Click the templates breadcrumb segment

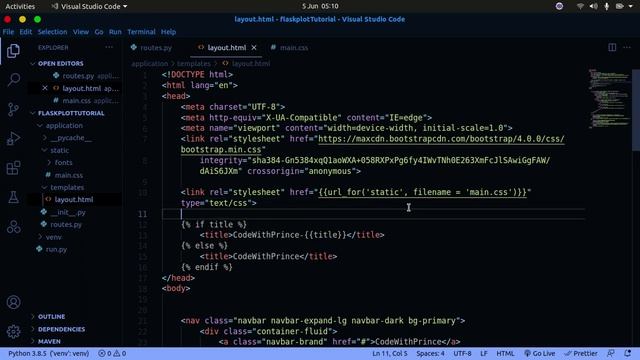tap(194, 64)
